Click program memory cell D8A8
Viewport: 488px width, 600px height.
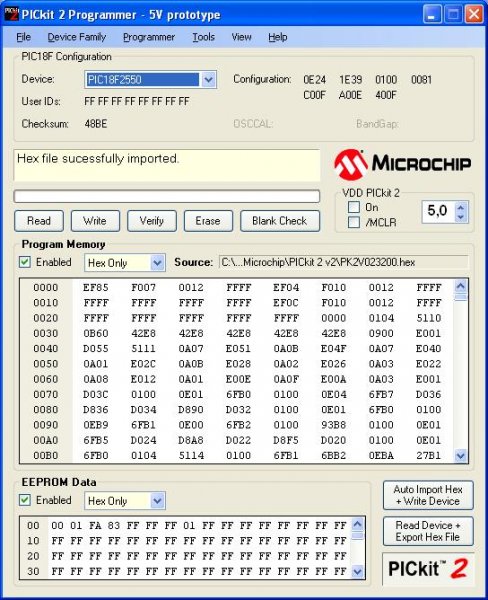pyautogui.click(x=191, y=440)
